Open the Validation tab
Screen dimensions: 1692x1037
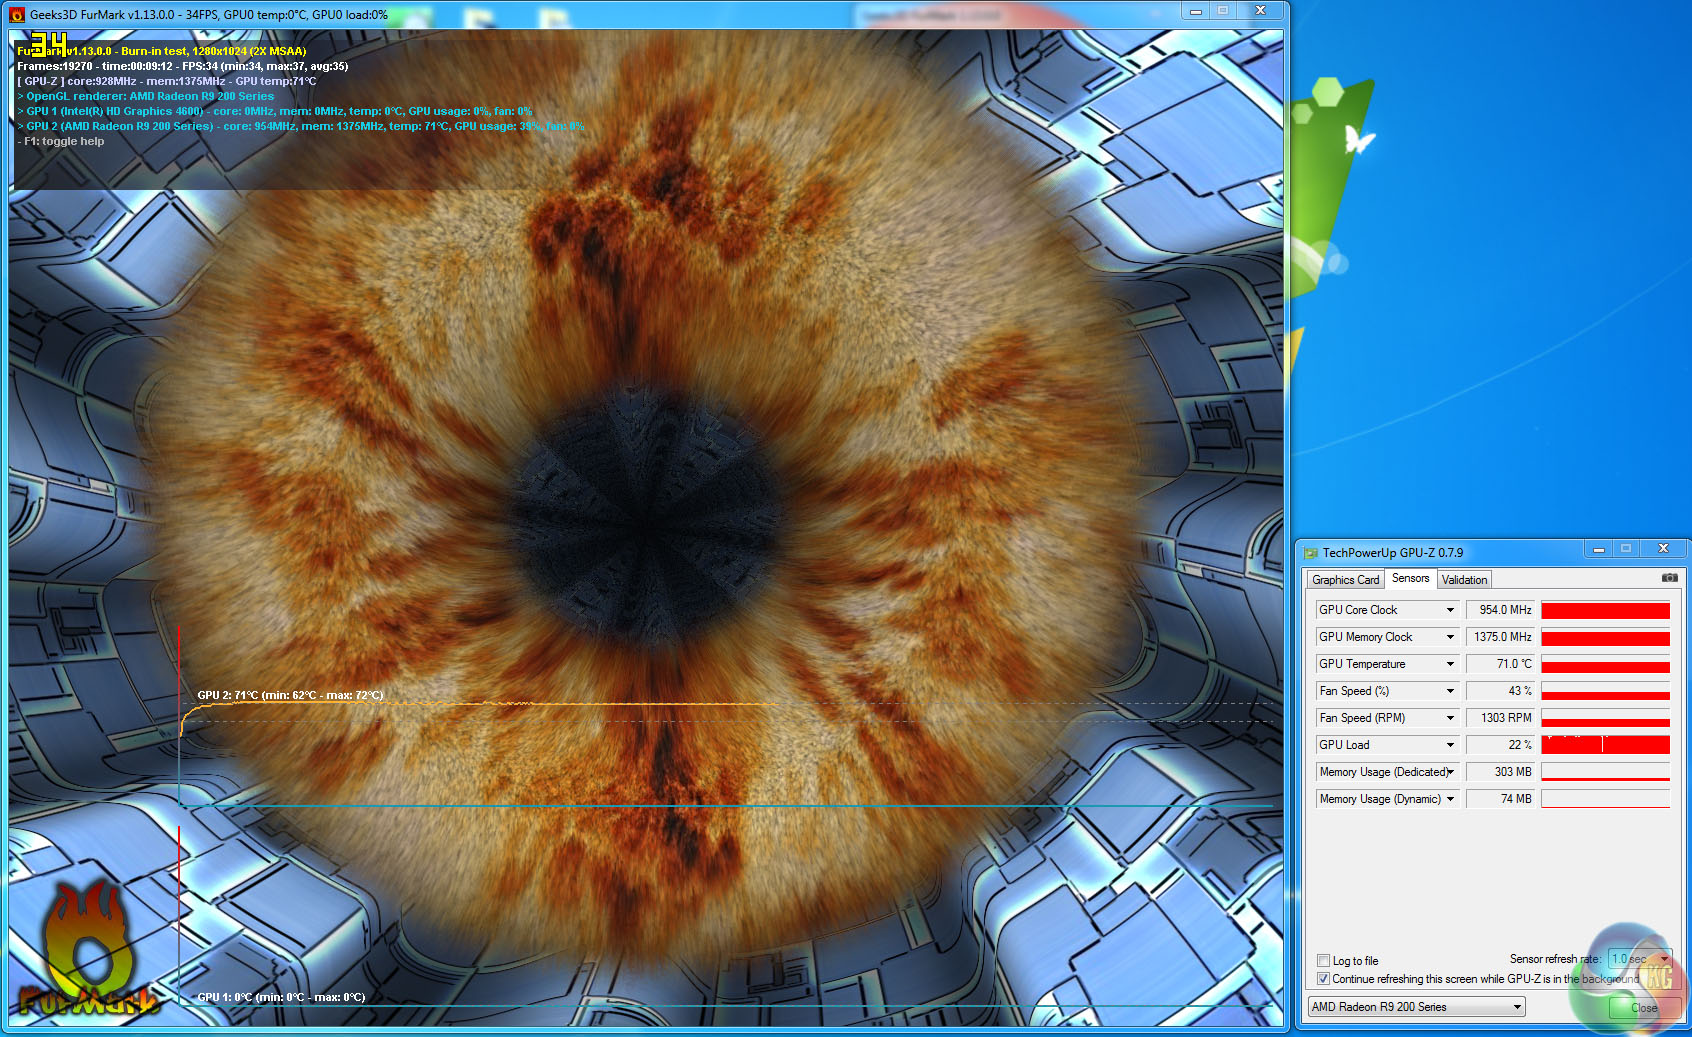pos(1464,580)
